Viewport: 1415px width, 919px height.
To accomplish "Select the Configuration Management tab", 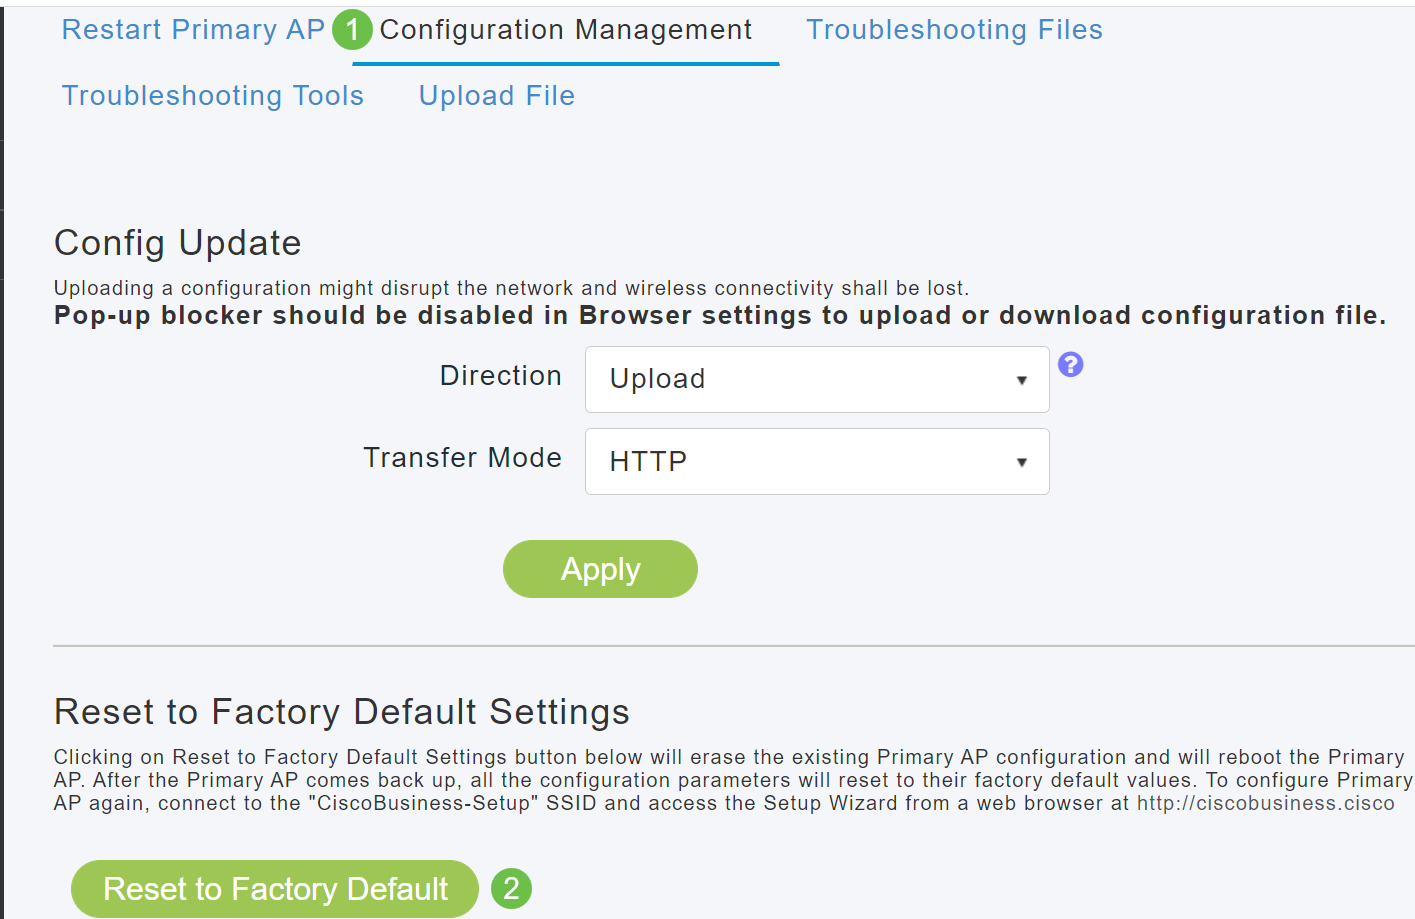I will pyautogui.click(x=565, y=30).
